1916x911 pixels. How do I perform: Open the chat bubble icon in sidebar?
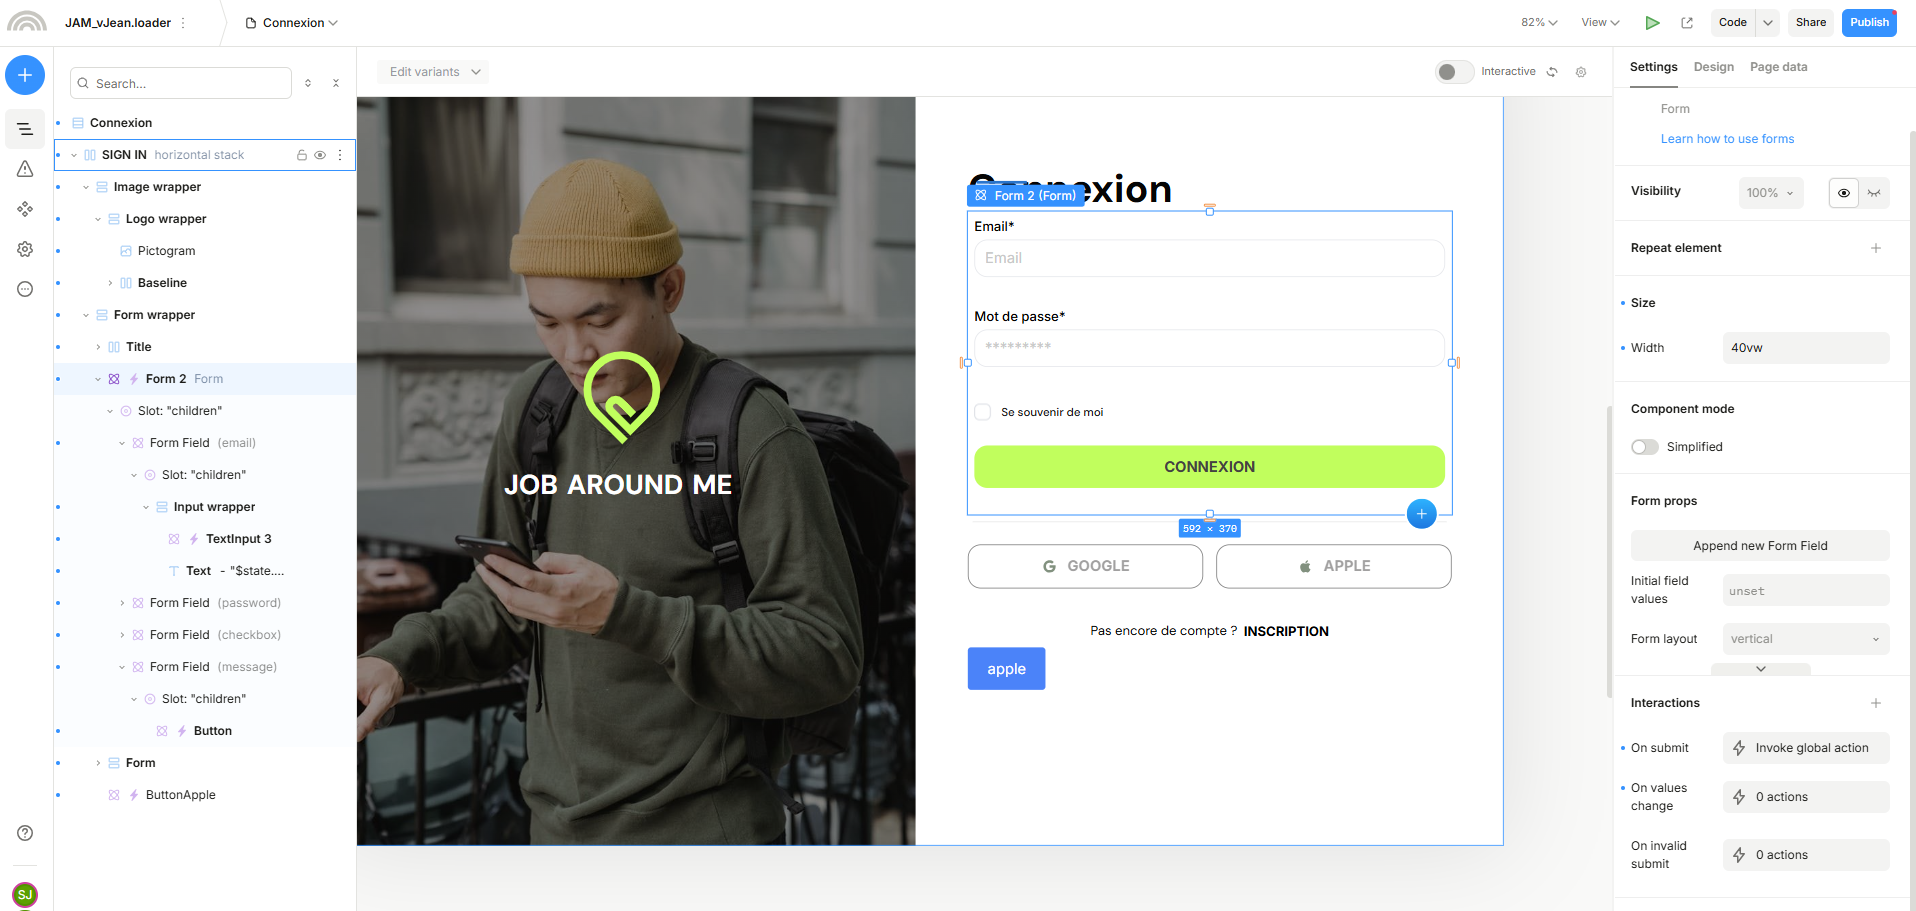click(x=25, y=289)
